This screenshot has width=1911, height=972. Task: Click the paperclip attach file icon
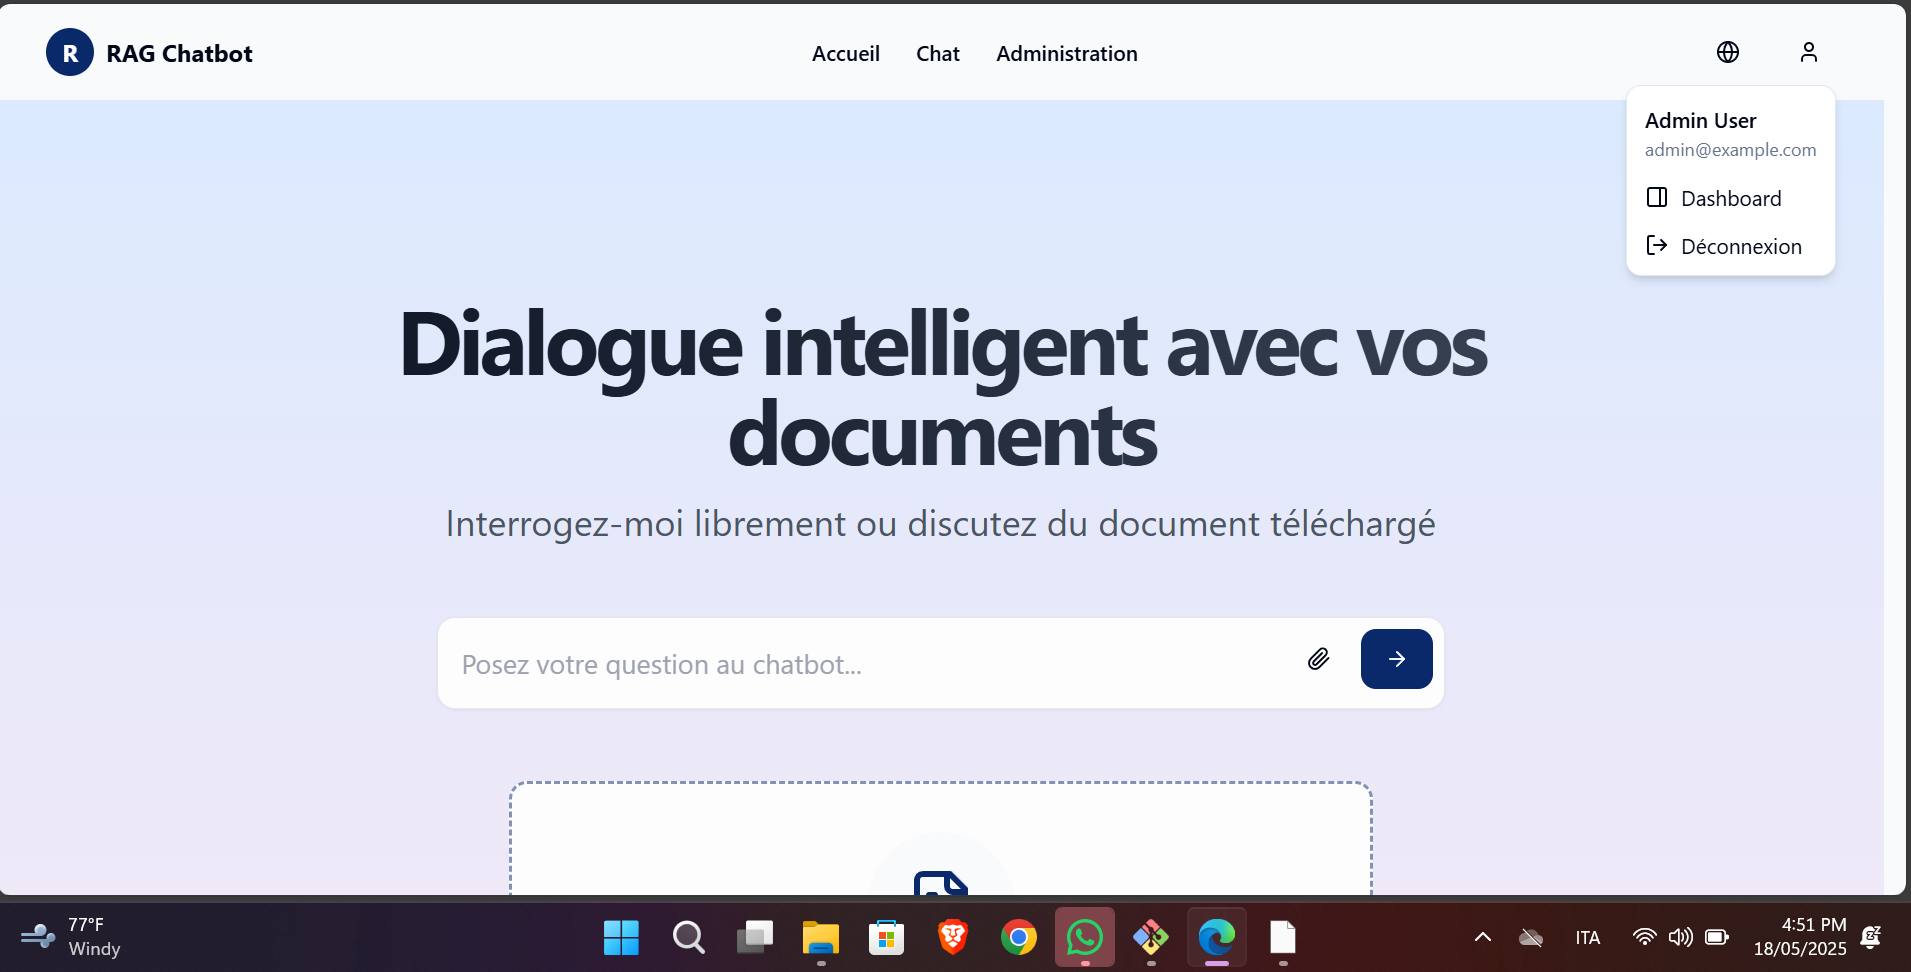[1318, 659]
